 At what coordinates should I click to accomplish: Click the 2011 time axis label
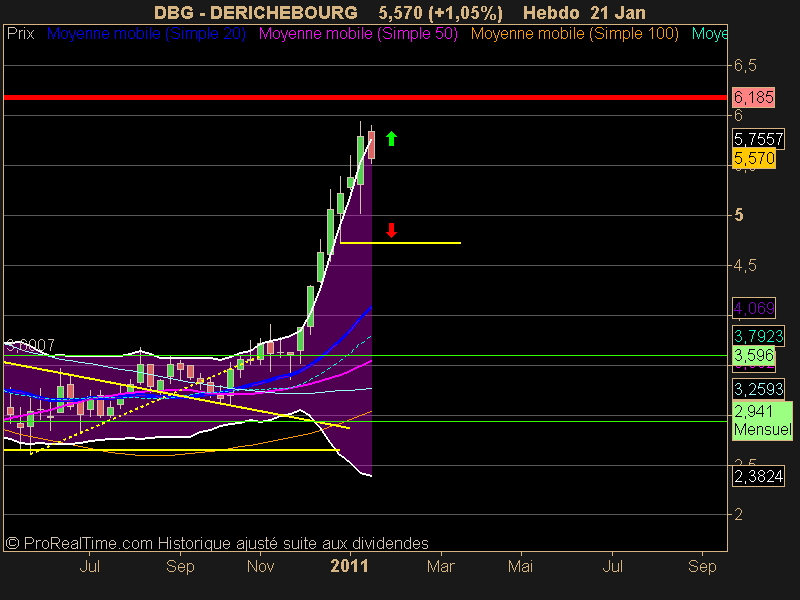[349, 566]
